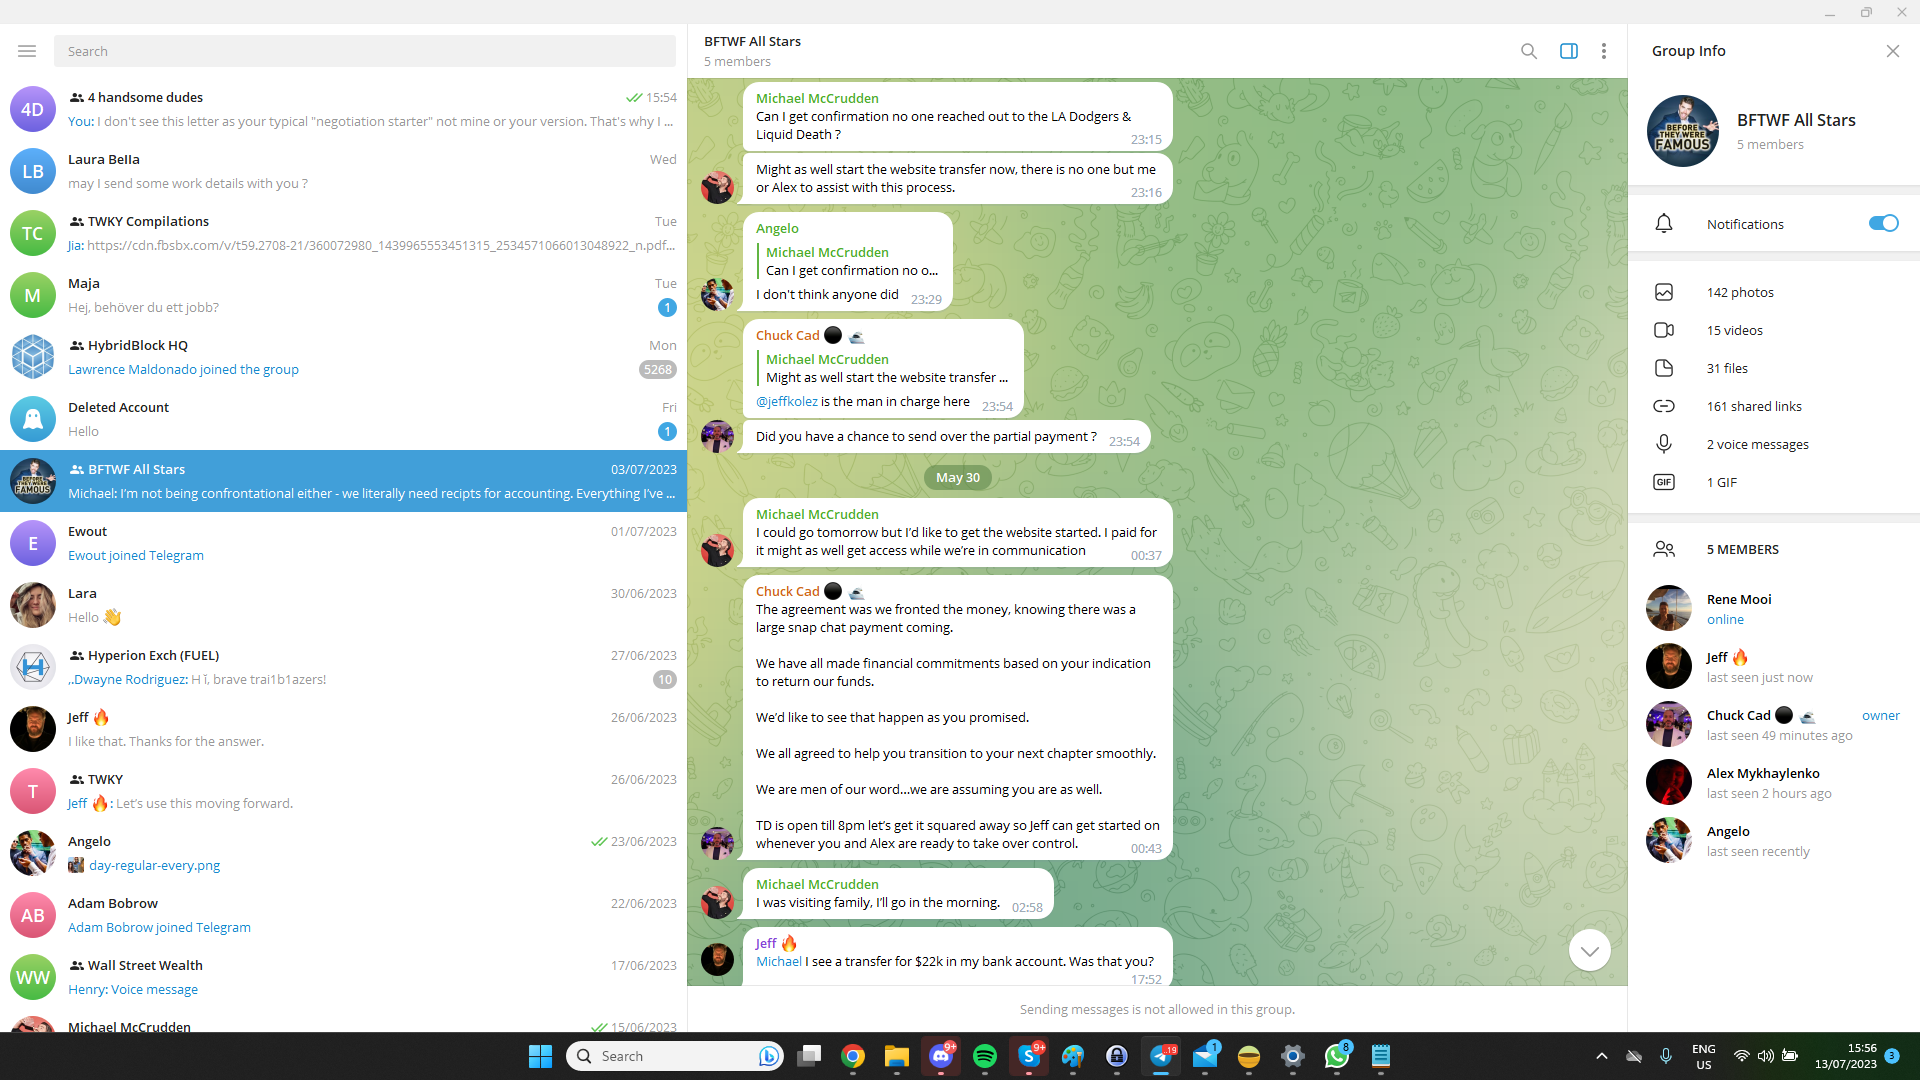Image resolution: width=1920 pixels, height=1080 pixels.
Task: Open 161 shared links
Action: [1754, 406]
